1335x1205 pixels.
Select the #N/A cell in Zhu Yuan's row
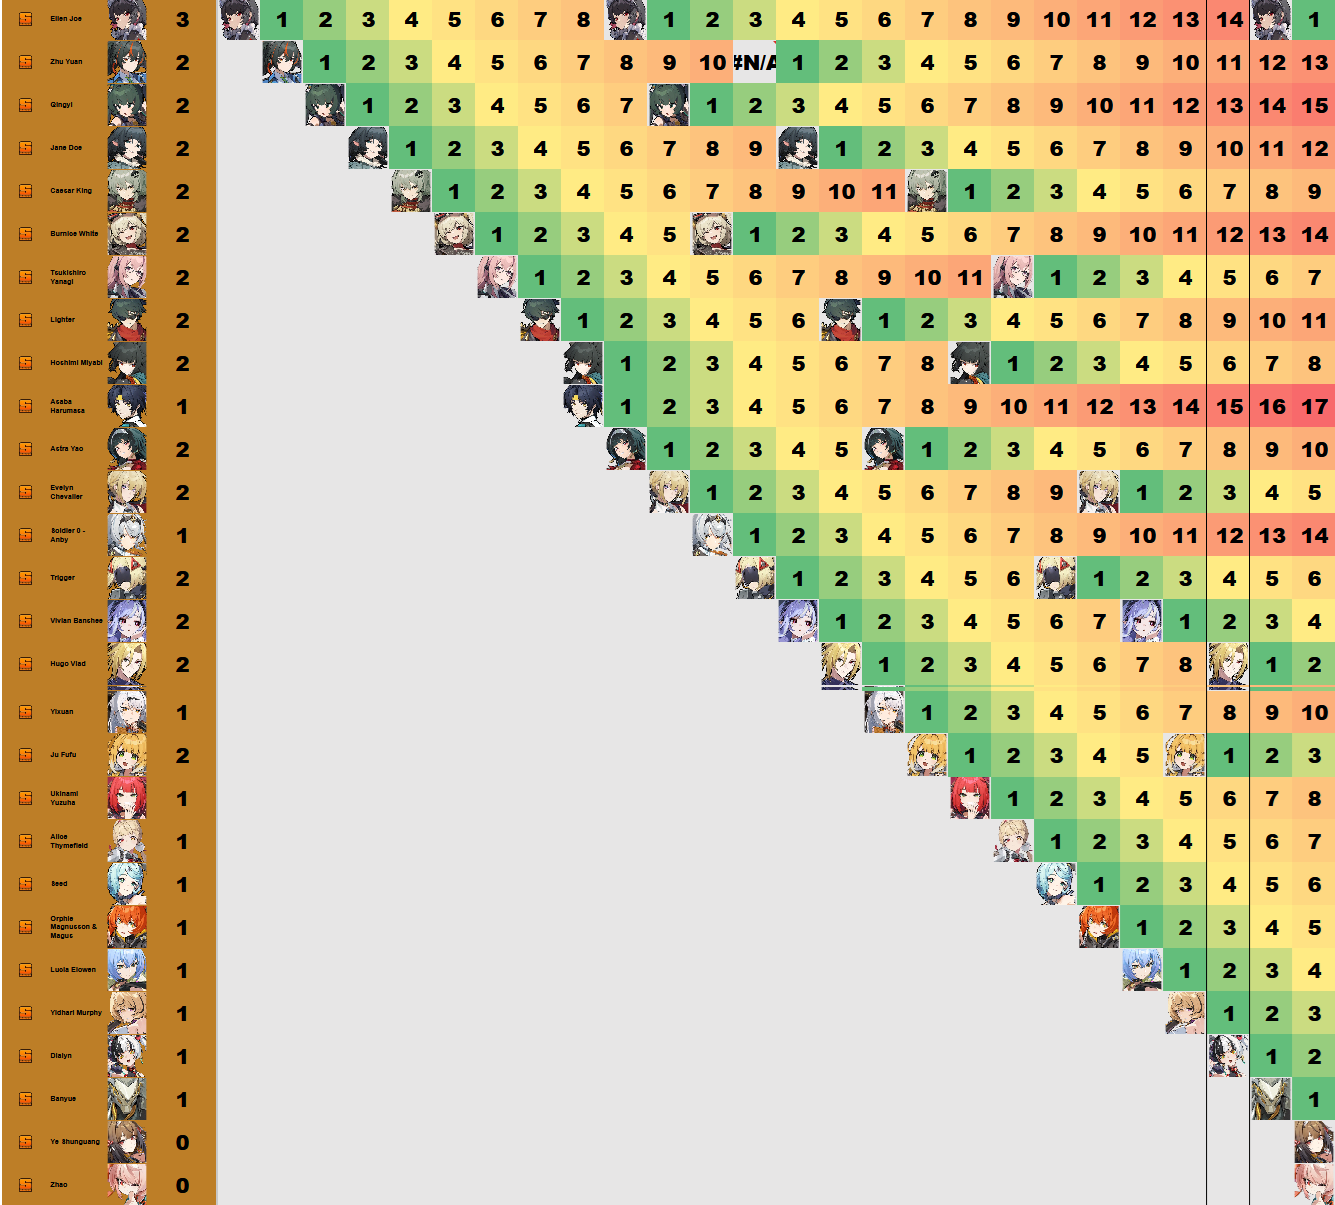[754, 62]
